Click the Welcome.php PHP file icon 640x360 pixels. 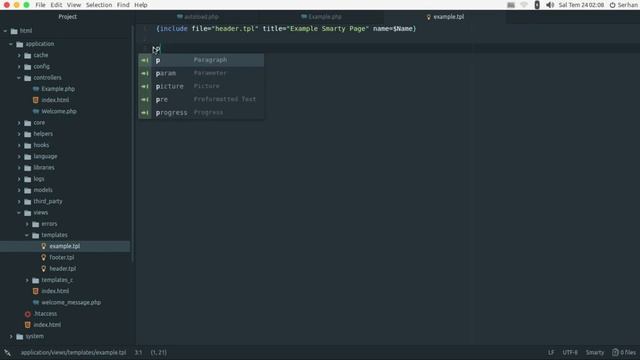point(36,111)
